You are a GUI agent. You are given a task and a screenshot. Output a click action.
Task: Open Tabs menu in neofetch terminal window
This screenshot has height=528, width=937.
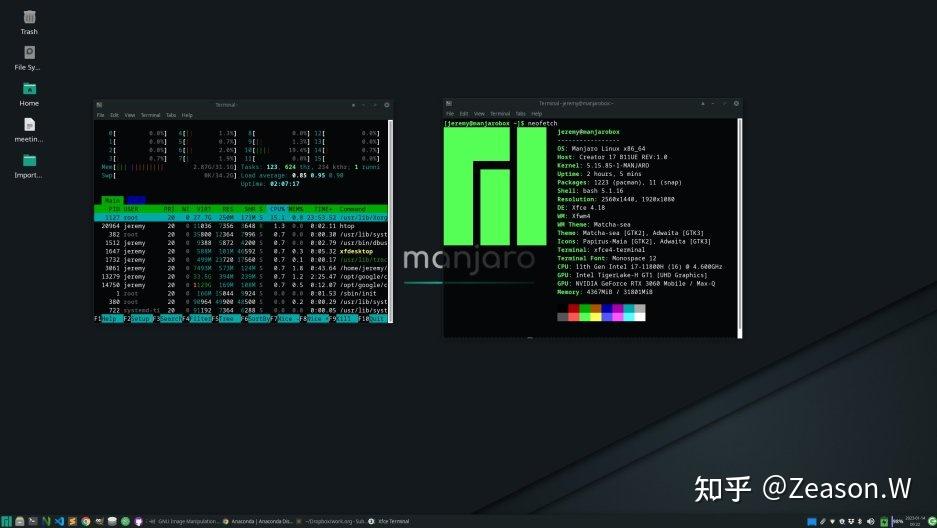tap(520, 113)
